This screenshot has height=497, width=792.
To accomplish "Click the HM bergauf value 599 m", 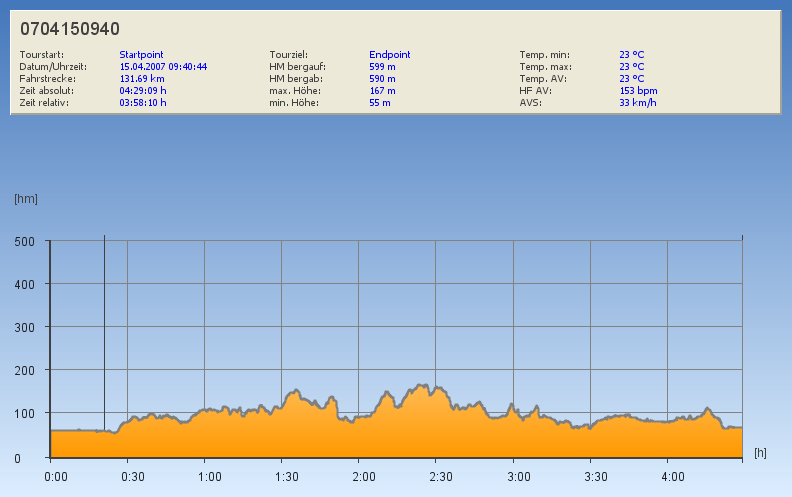I will (x=382, y=67).
